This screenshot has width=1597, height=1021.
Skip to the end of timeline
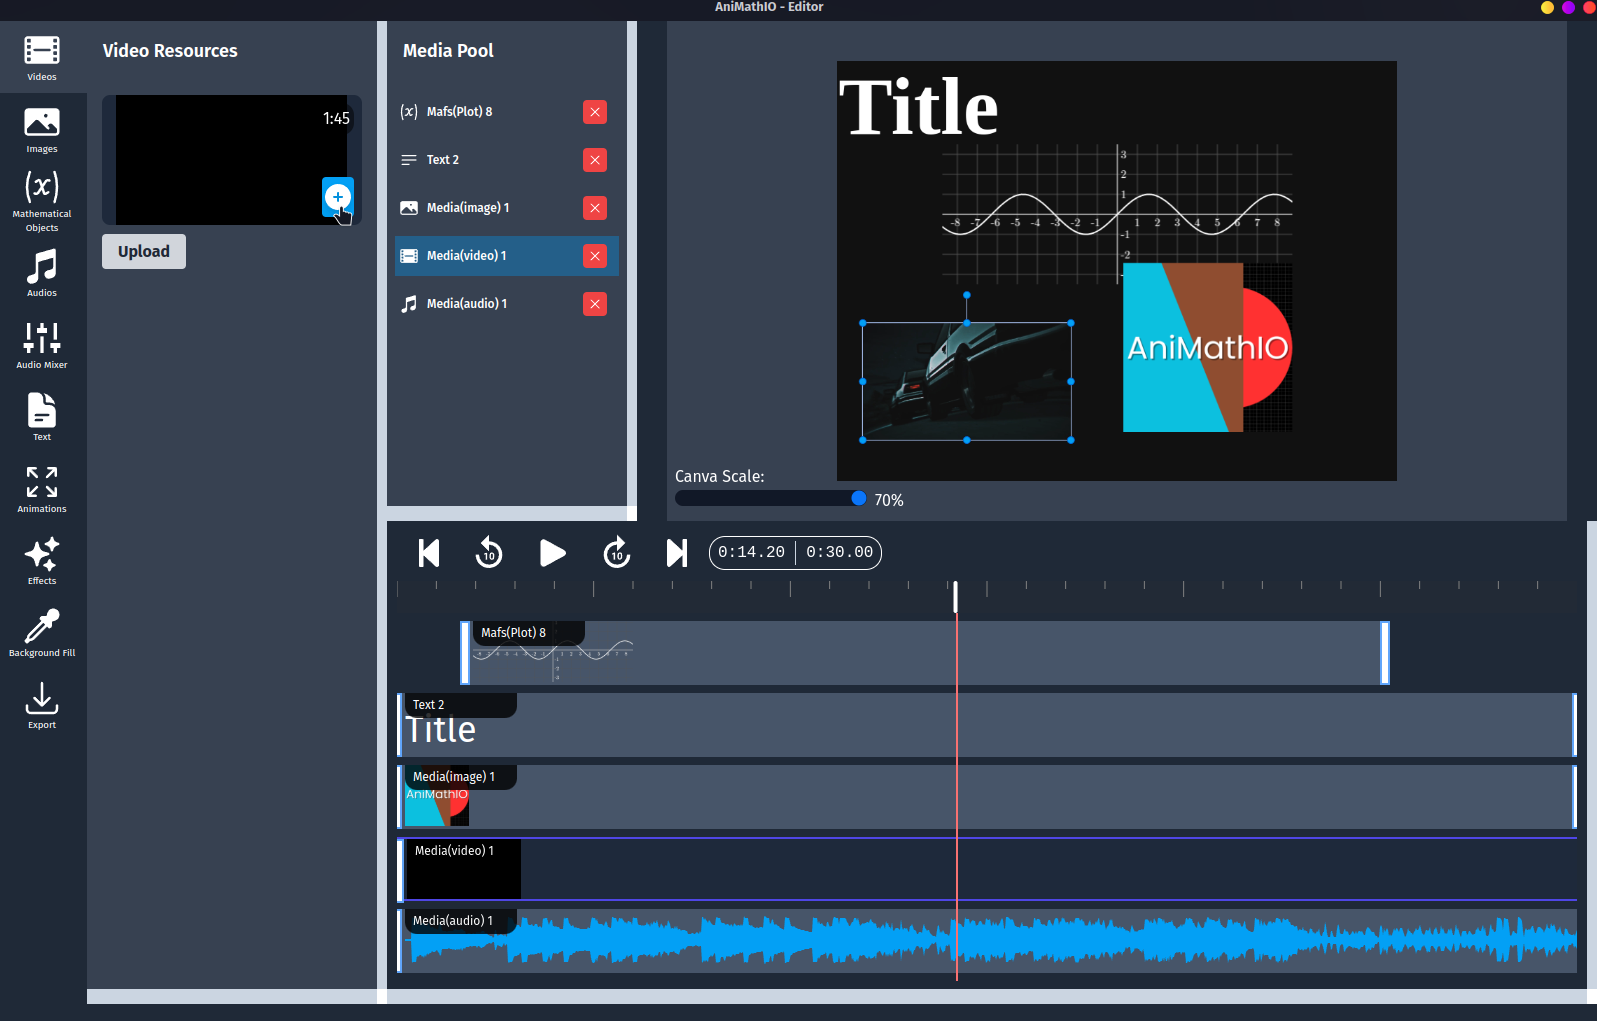pyautogui.click(x=677, y=553)
